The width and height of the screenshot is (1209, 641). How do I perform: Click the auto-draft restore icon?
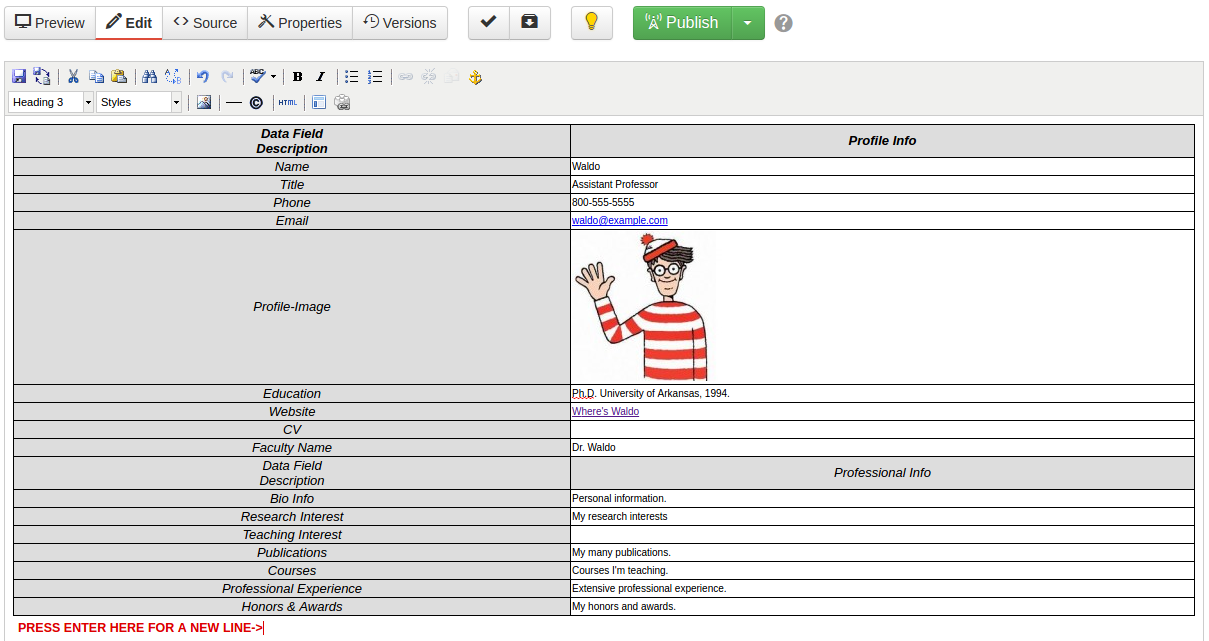coord(41,77)
